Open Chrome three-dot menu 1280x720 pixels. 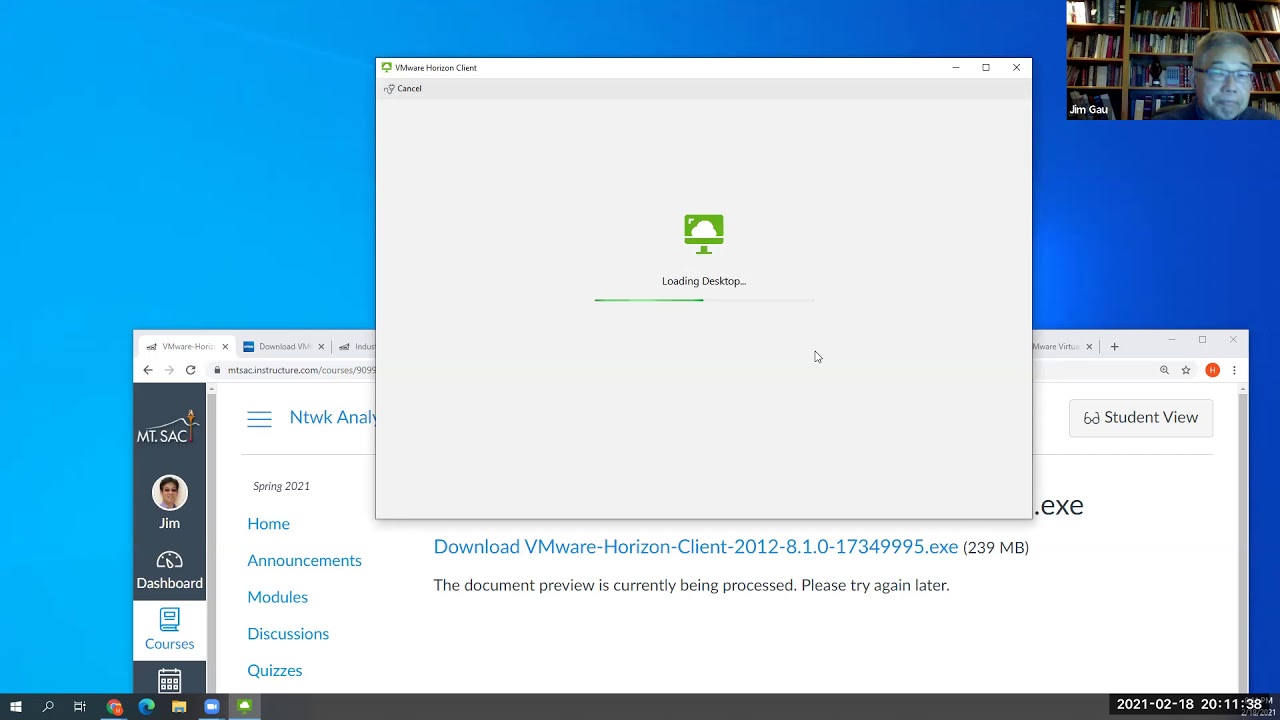pos(1234,370)
